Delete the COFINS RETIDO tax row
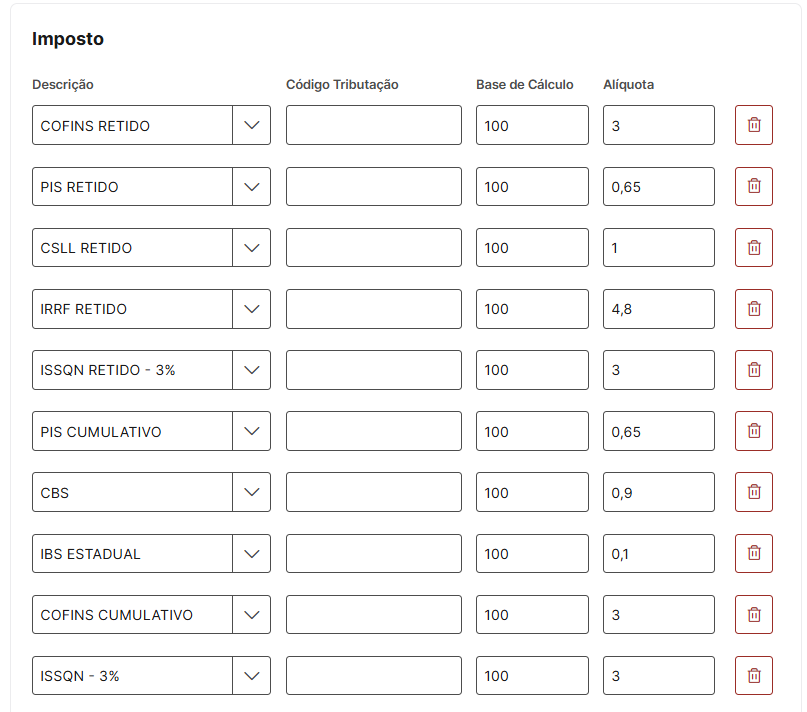807x712 pixels. coord(753,125)
